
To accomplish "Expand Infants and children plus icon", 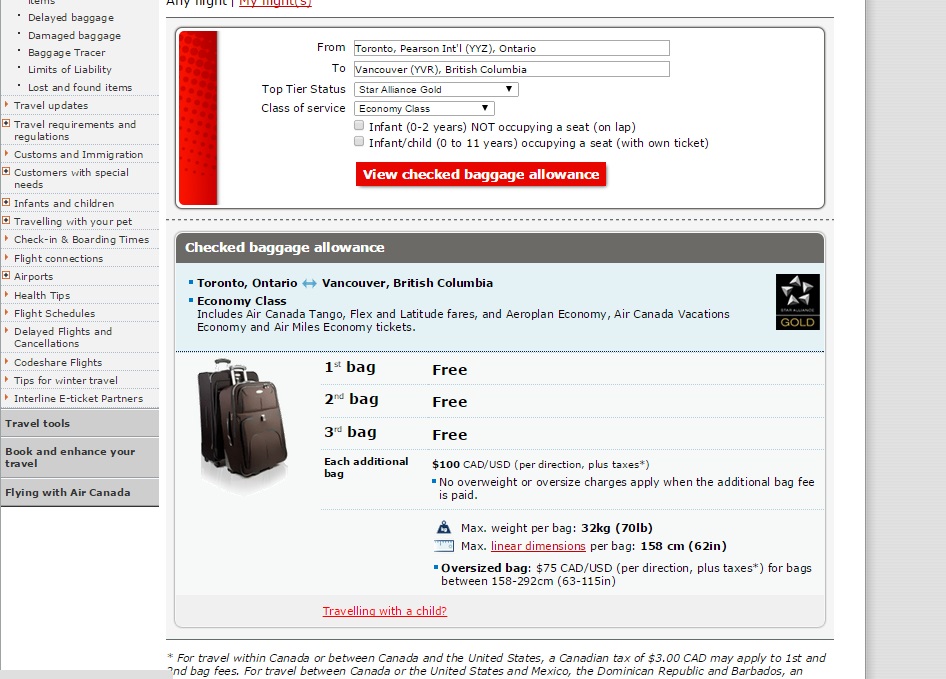I will click(x=6, y=203).
